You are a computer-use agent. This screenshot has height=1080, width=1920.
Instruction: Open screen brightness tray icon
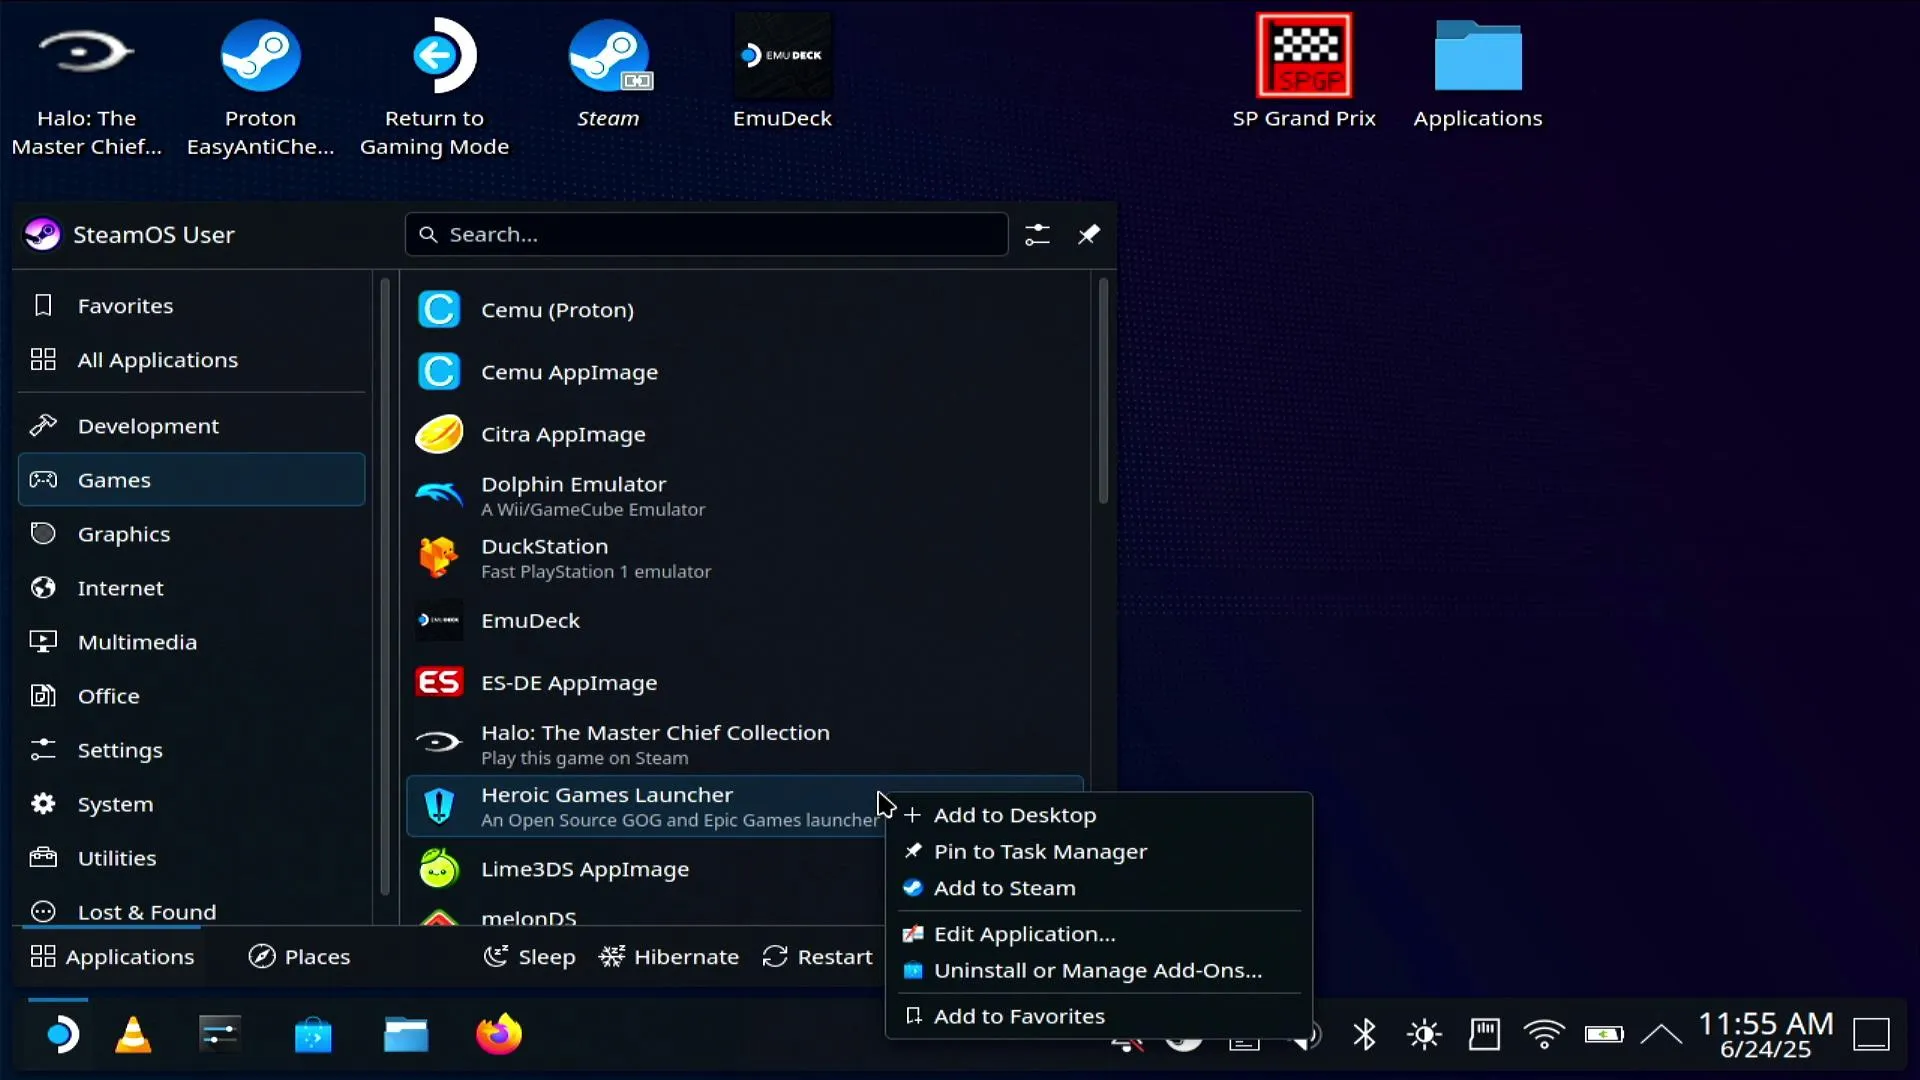[x=1424, y=1035]
